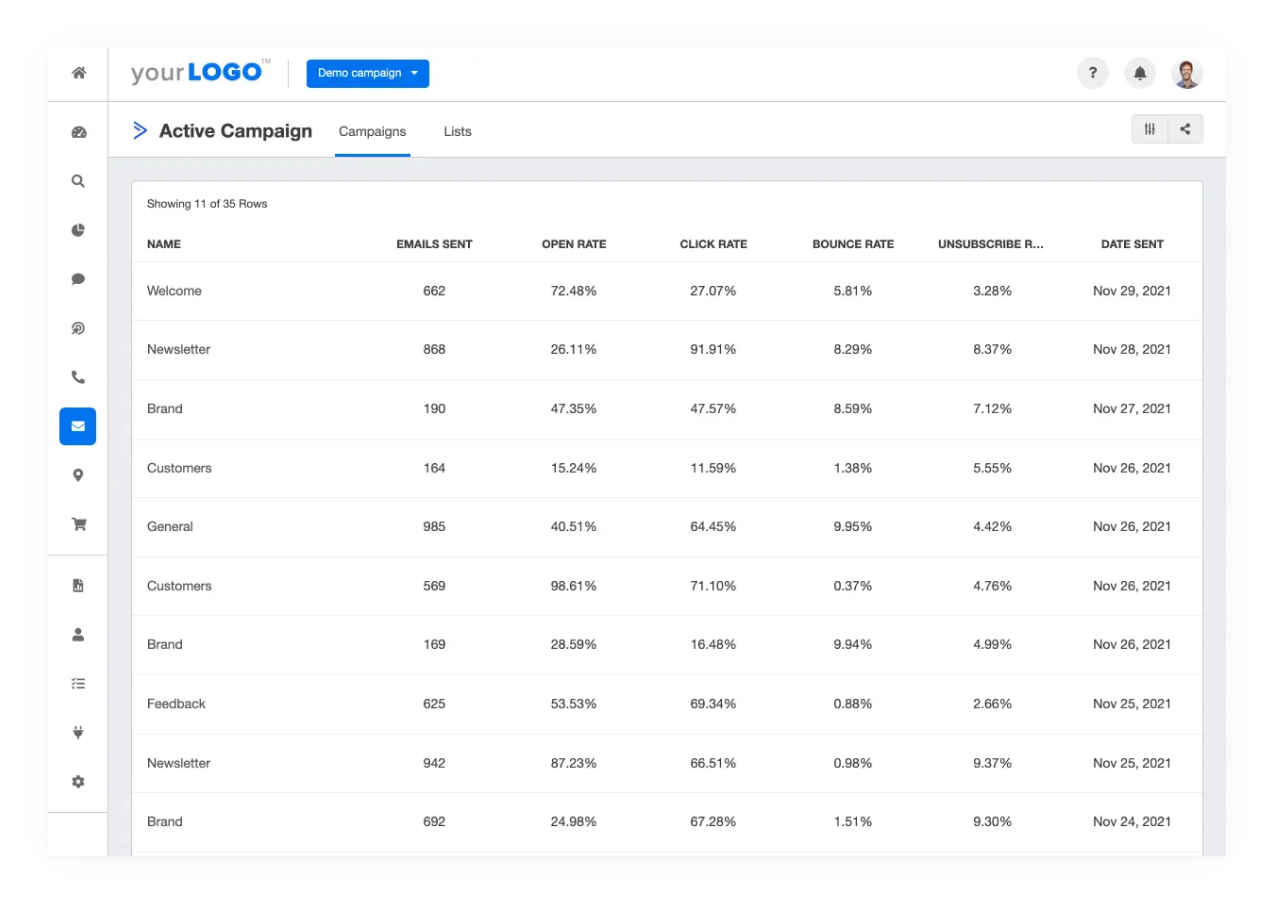The image size is (1274, 904).
Task: Click the 72.48% open rate value
Action: (573, 291)
